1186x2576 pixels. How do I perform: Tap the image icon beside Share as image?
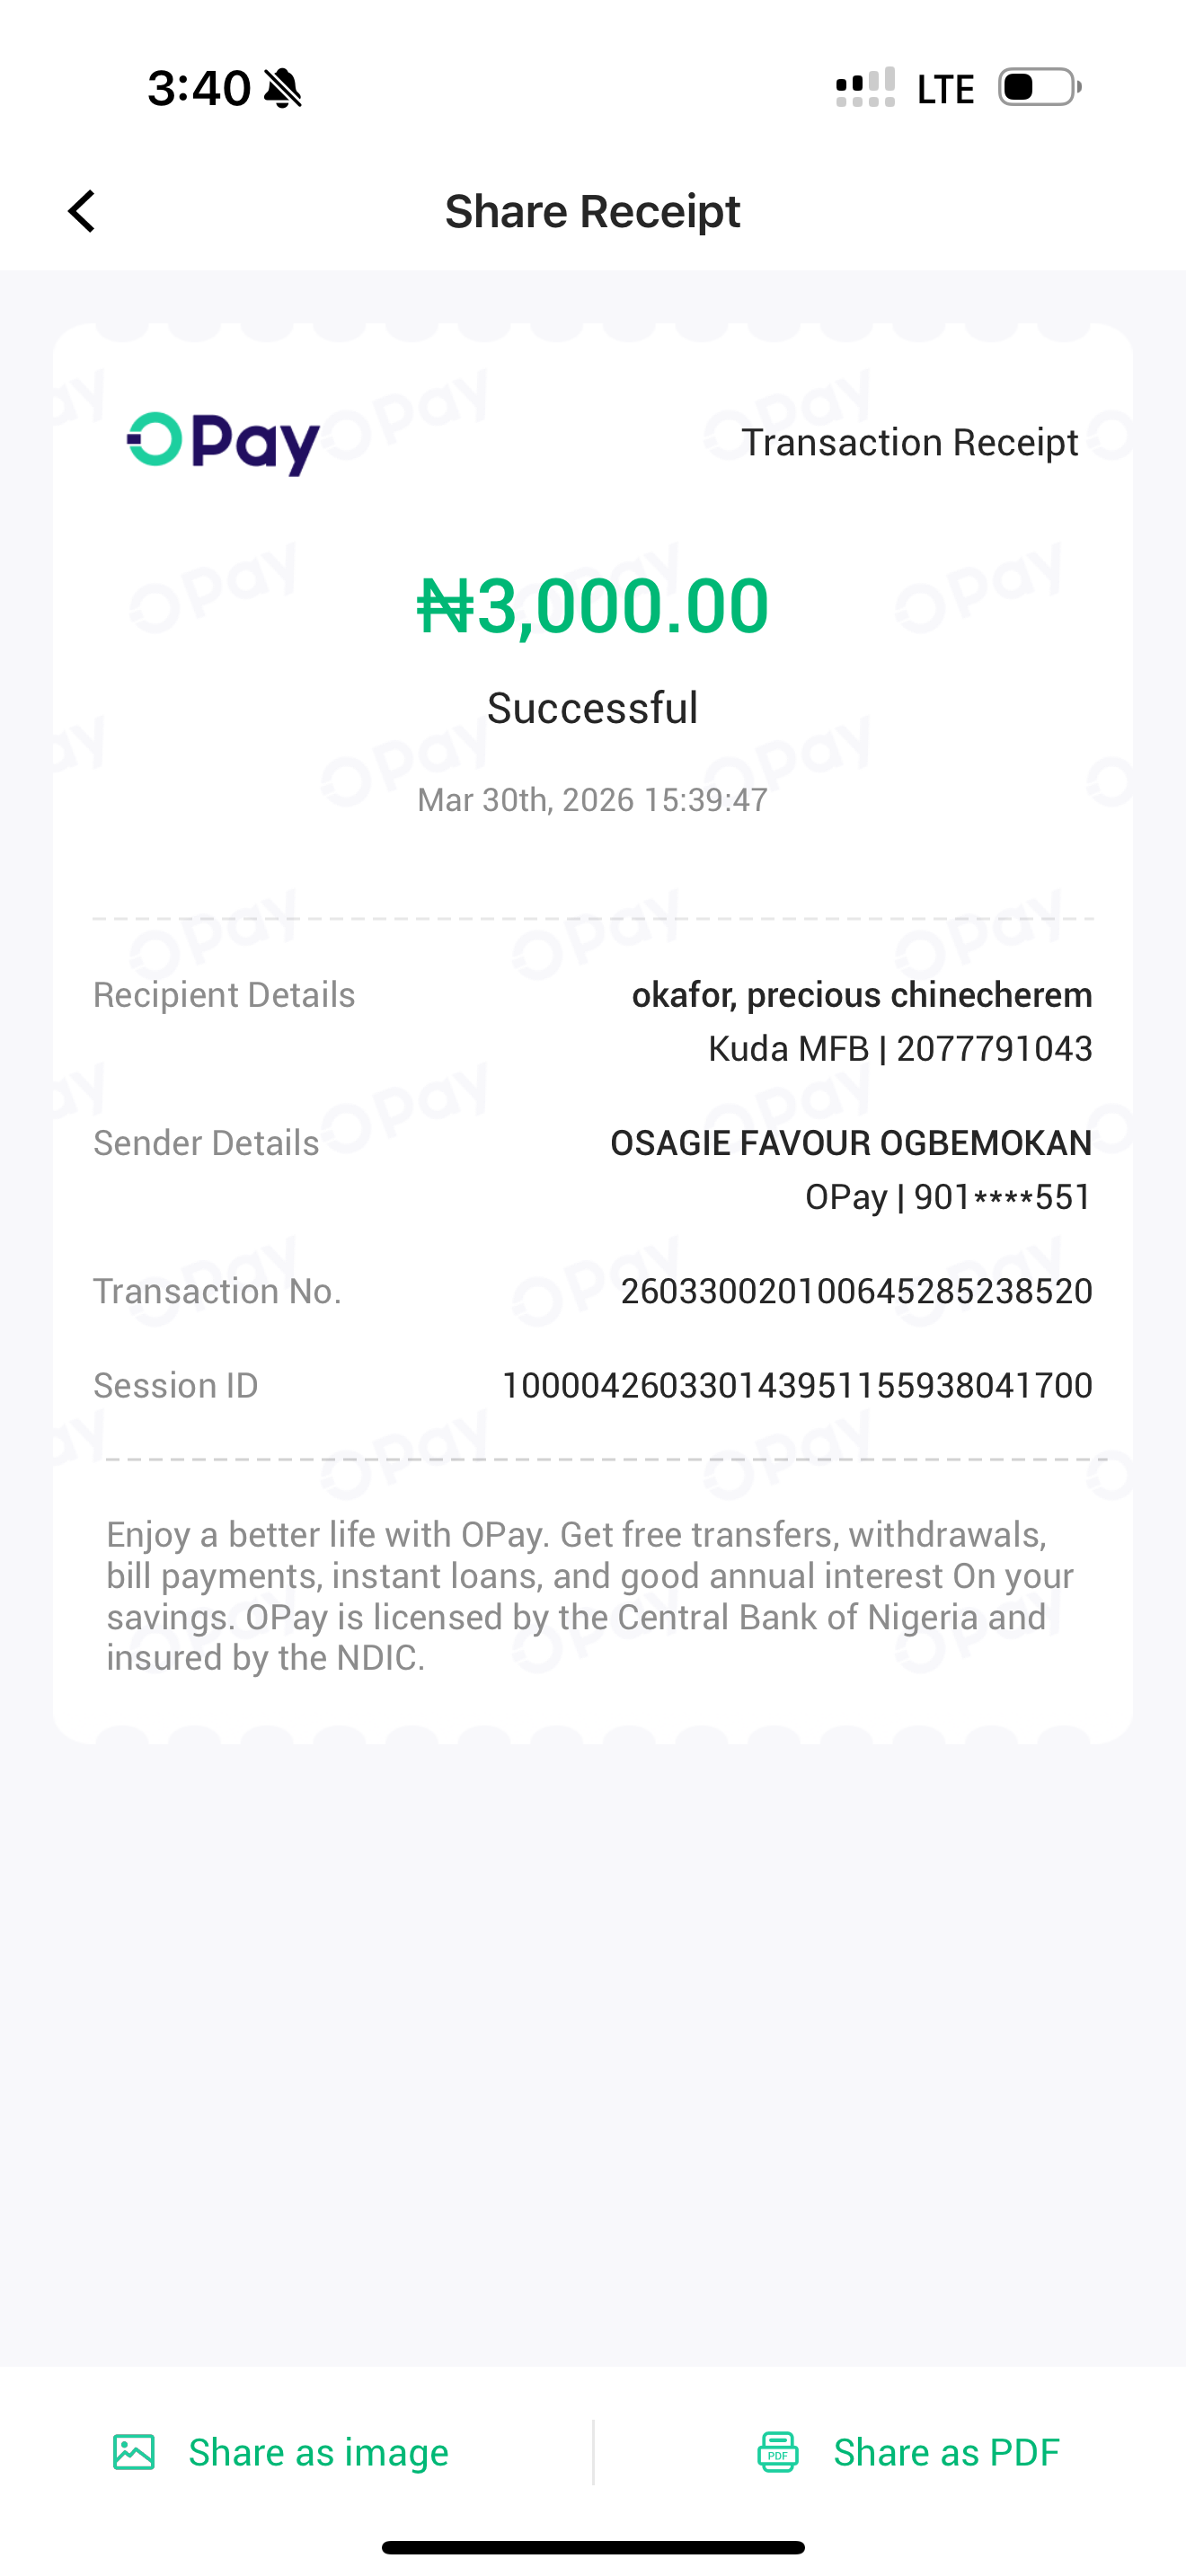pos(134,2452)
